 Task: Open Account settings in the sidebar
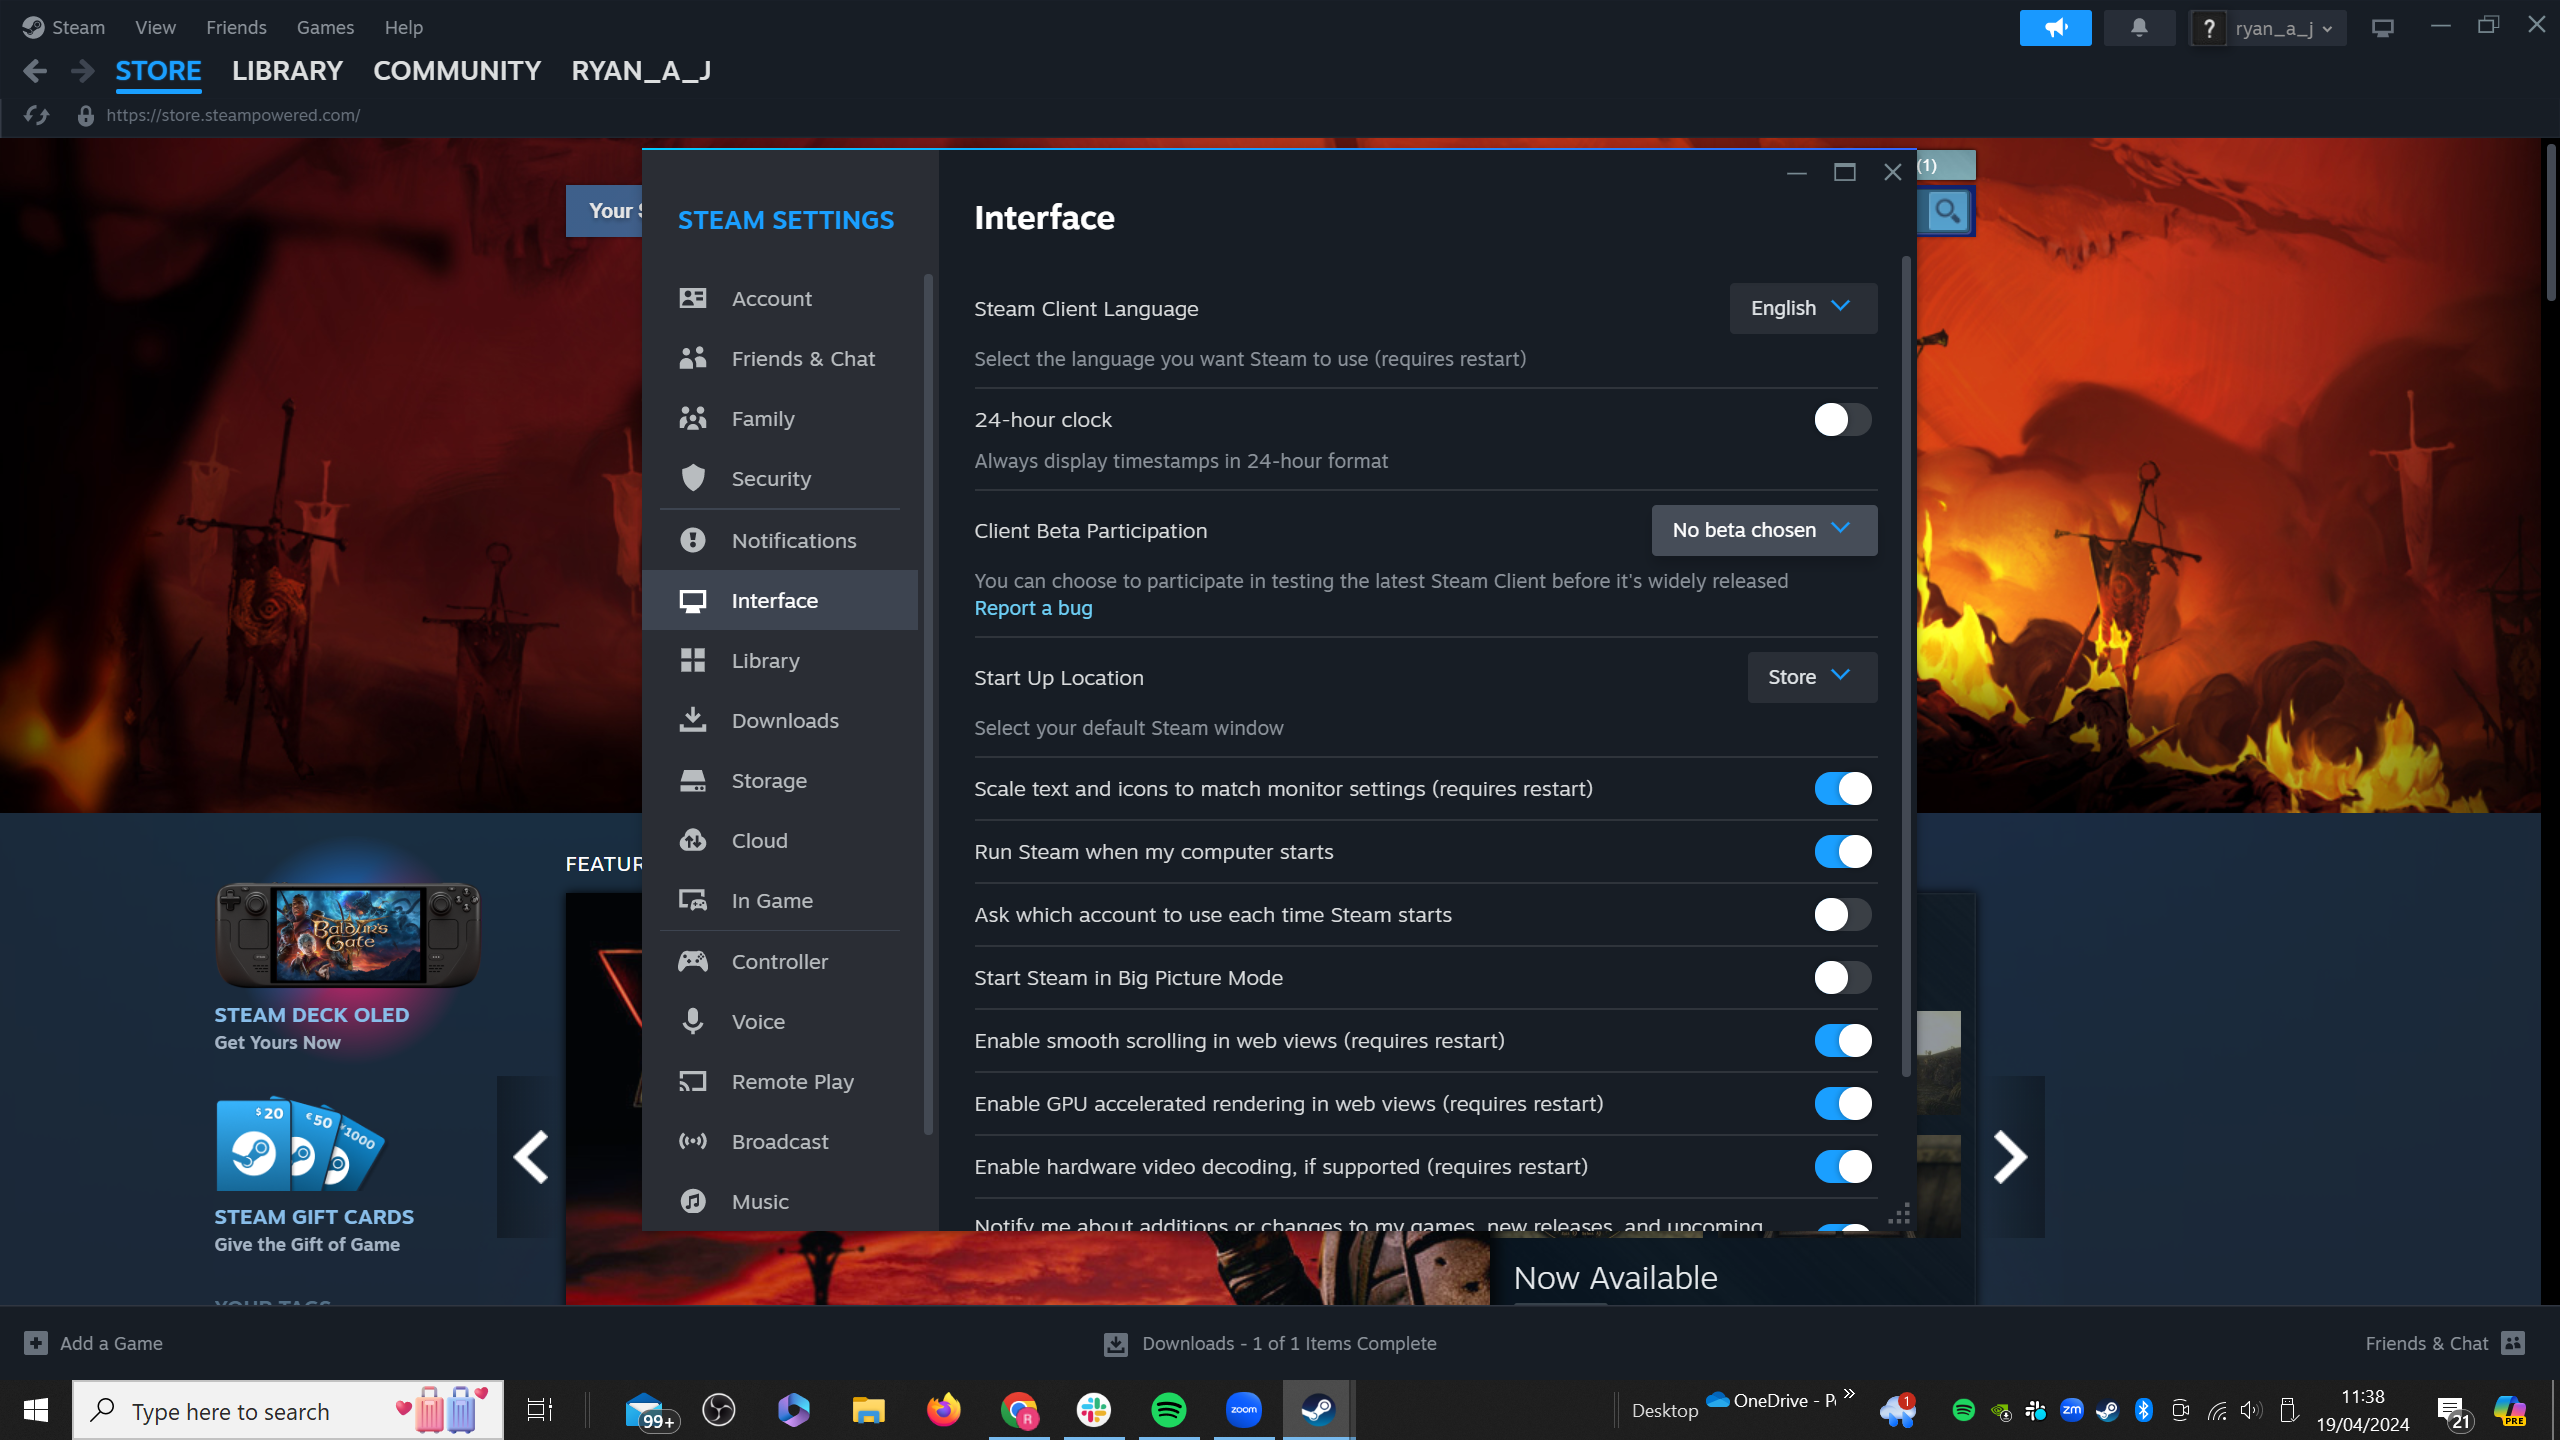coord(780,298)
